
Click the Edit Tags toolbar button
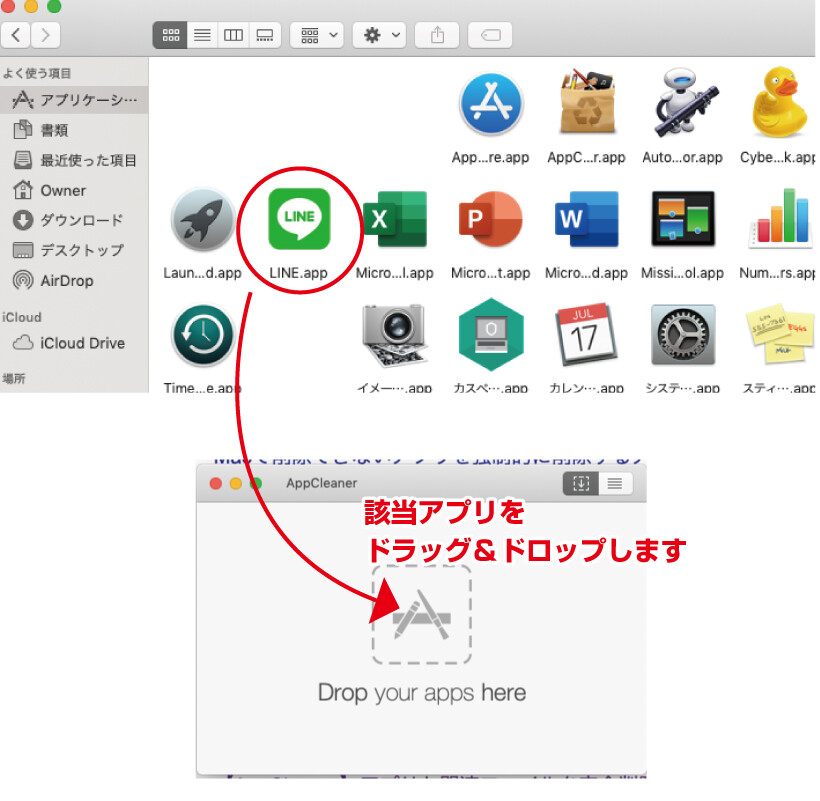pos(489,35)
